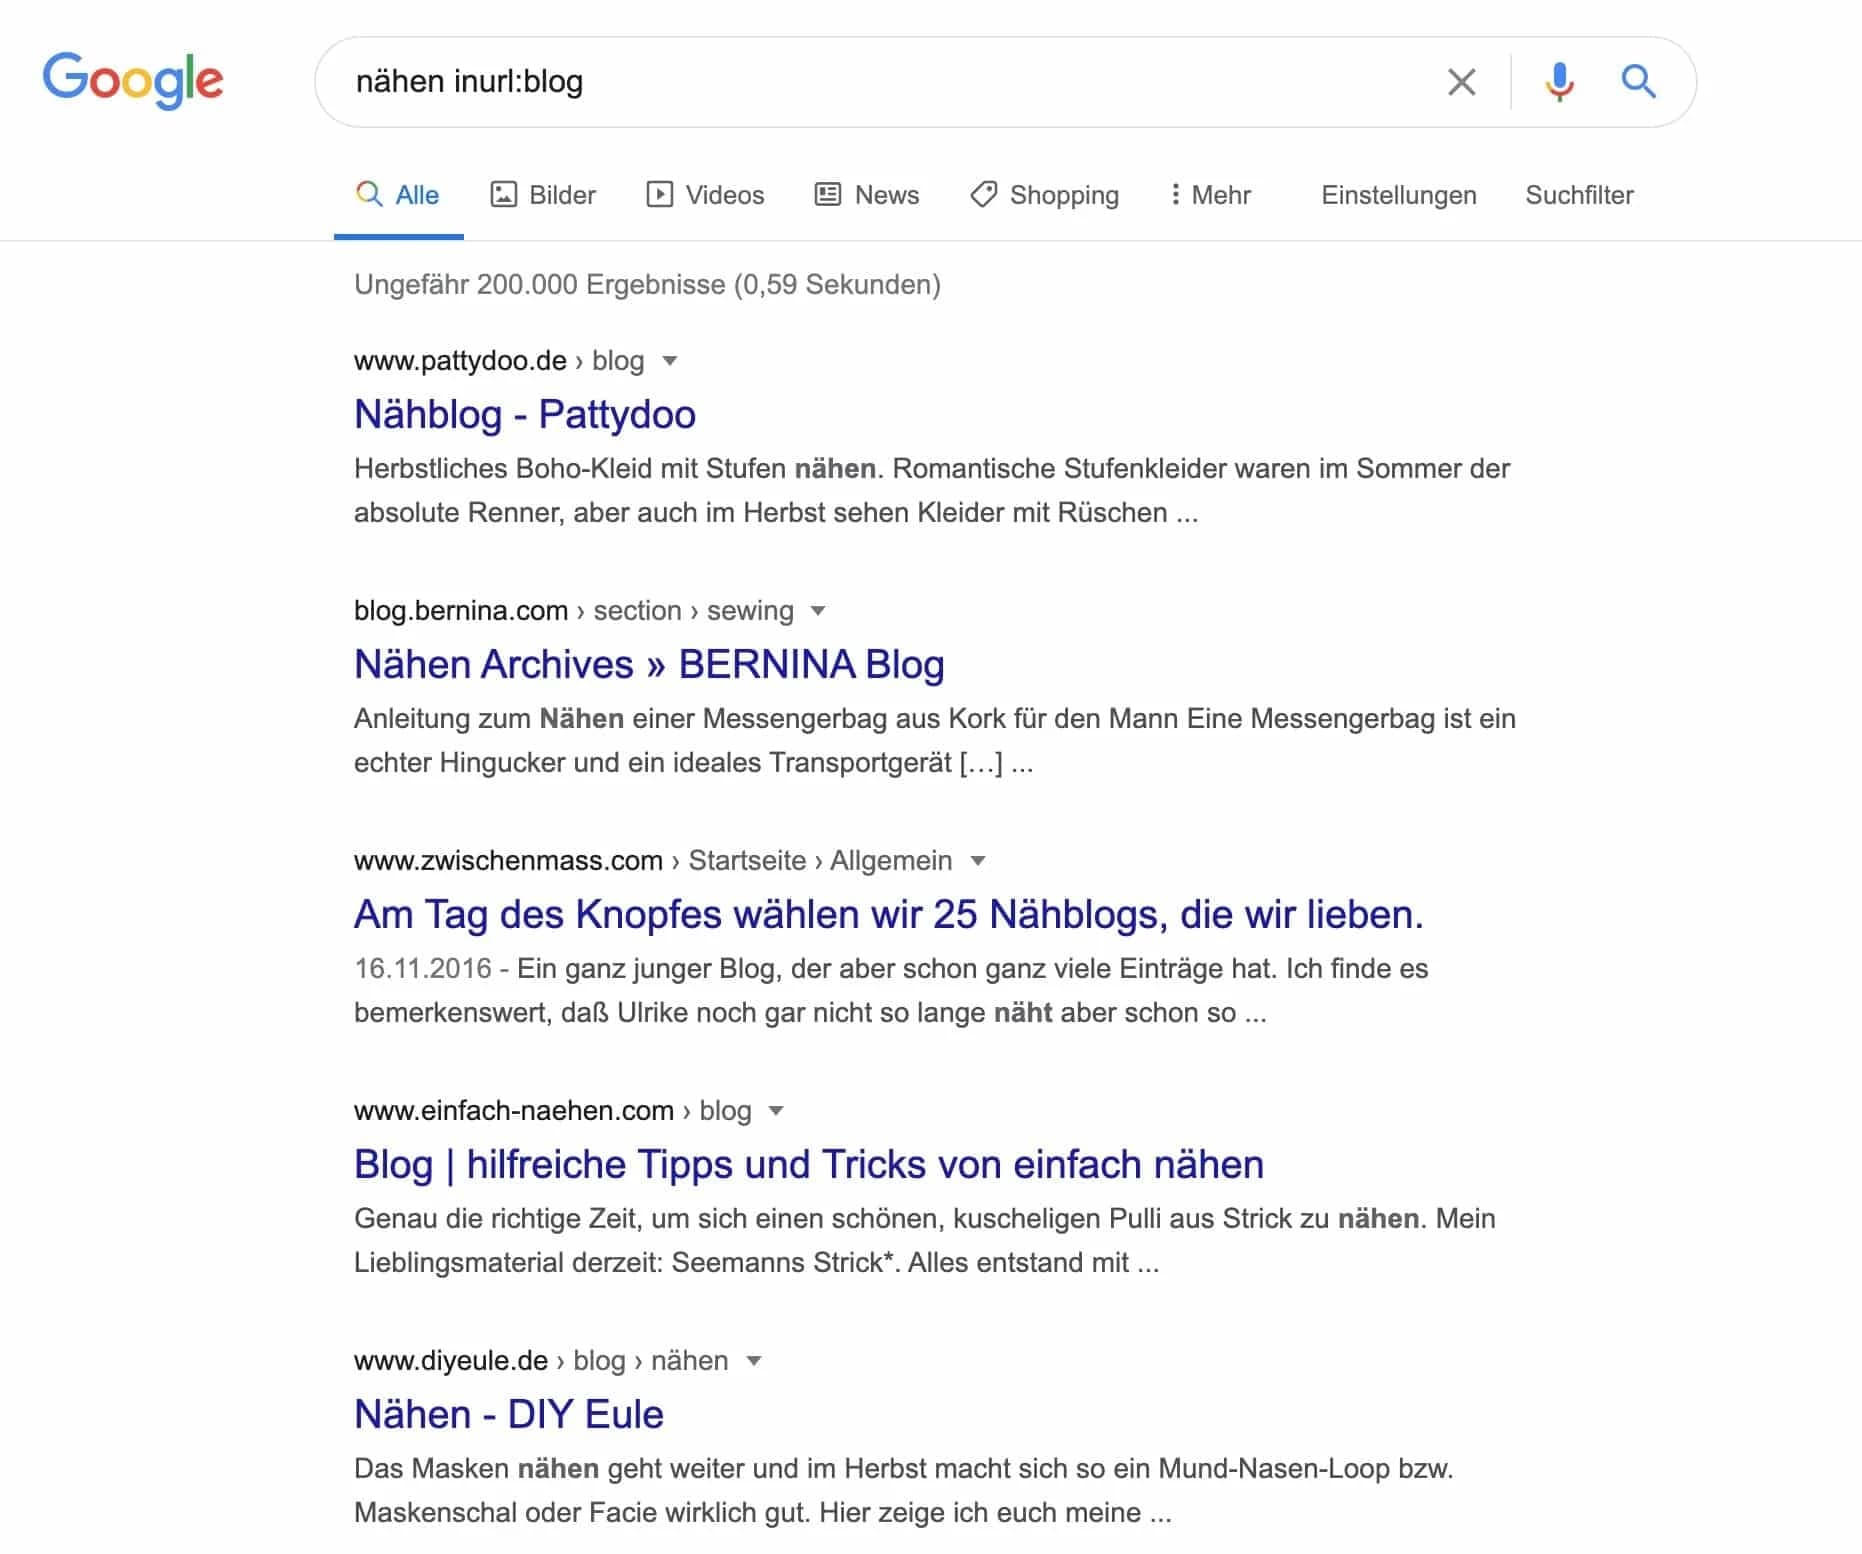This screenshot has width=1862, height=1554.
Task: Click the magnifying glass search icon
Action: click(1639, 82)
